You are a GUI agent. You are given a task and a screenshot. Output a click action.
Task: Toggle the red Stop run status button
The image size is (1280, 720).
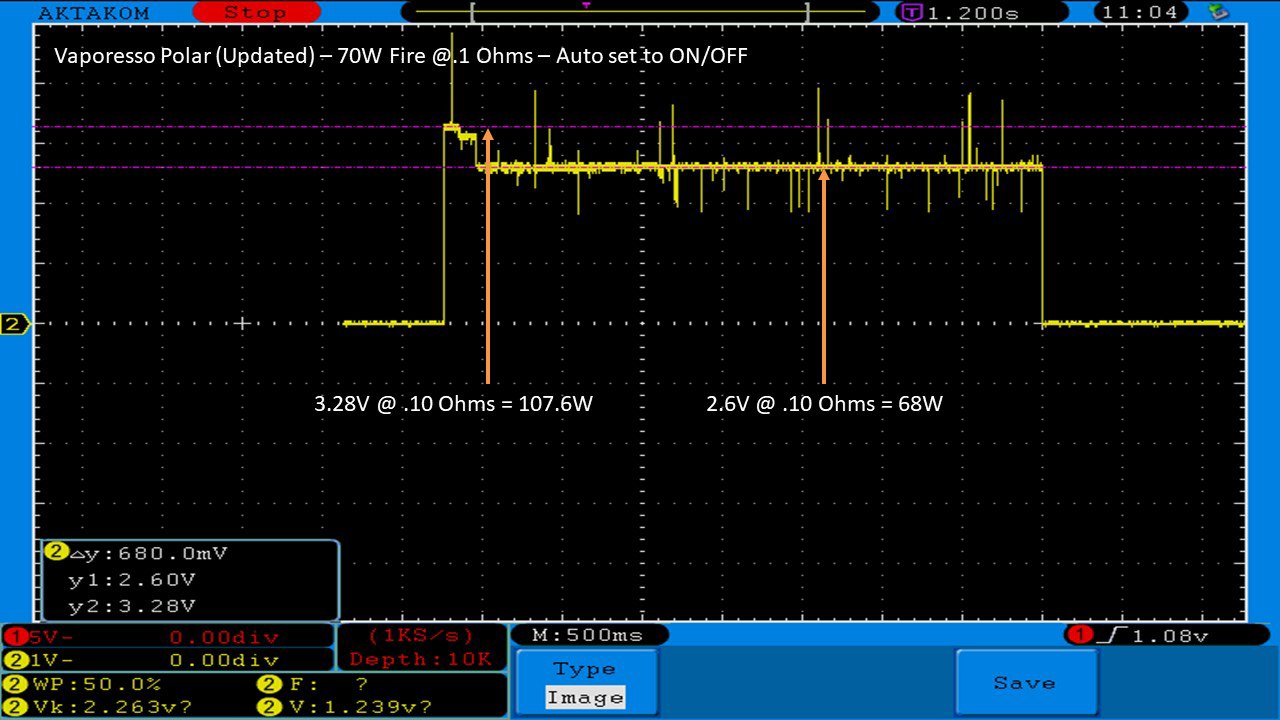click(256, 13)
